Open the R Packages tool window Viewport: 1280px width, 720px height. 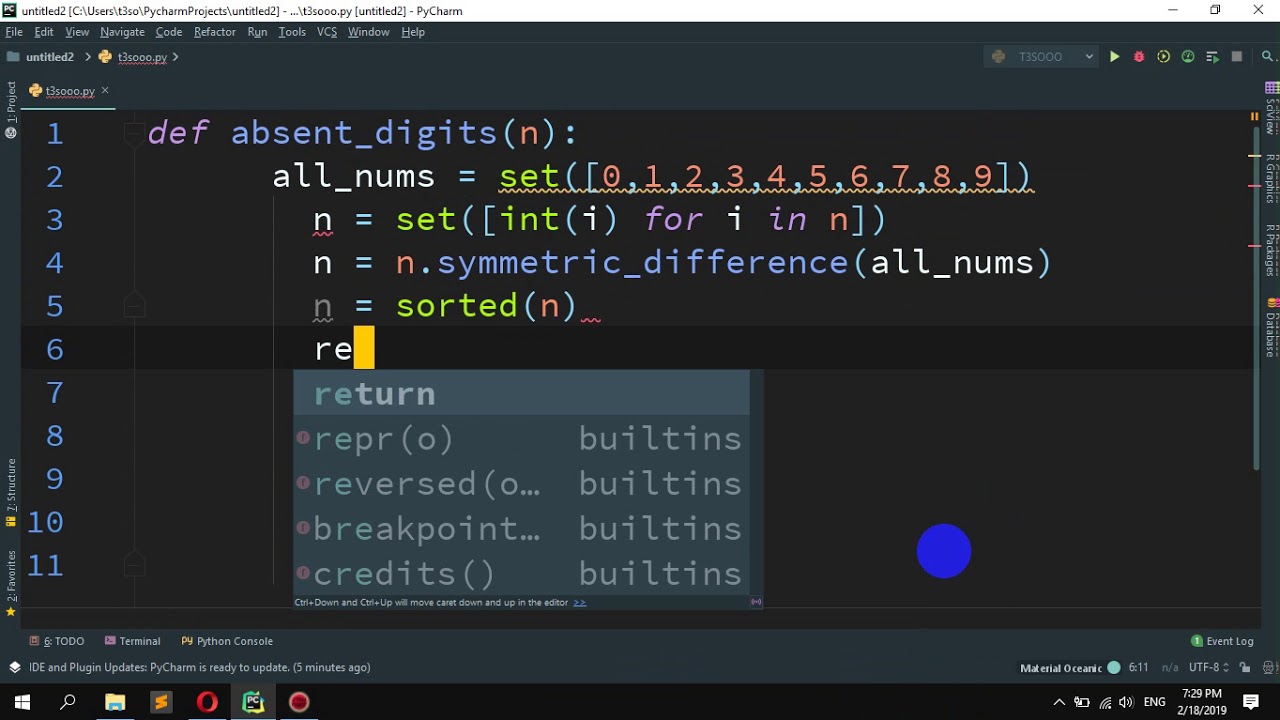(x=1272, y=250)
